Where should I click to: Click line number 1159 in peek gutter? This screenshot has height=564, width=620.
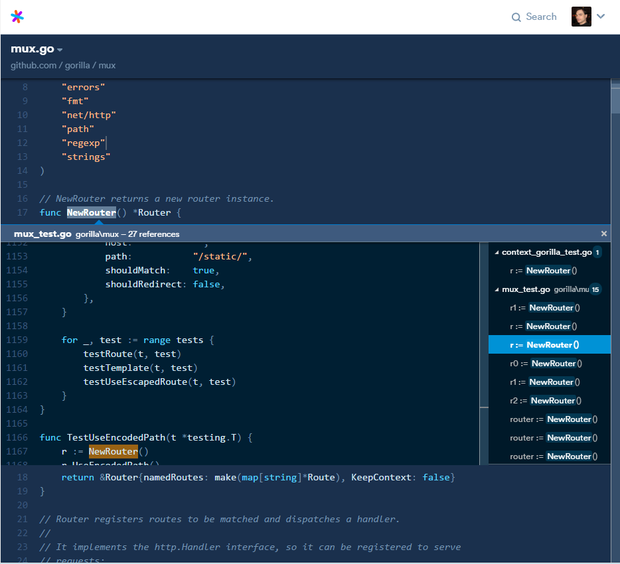coord(17,340)
